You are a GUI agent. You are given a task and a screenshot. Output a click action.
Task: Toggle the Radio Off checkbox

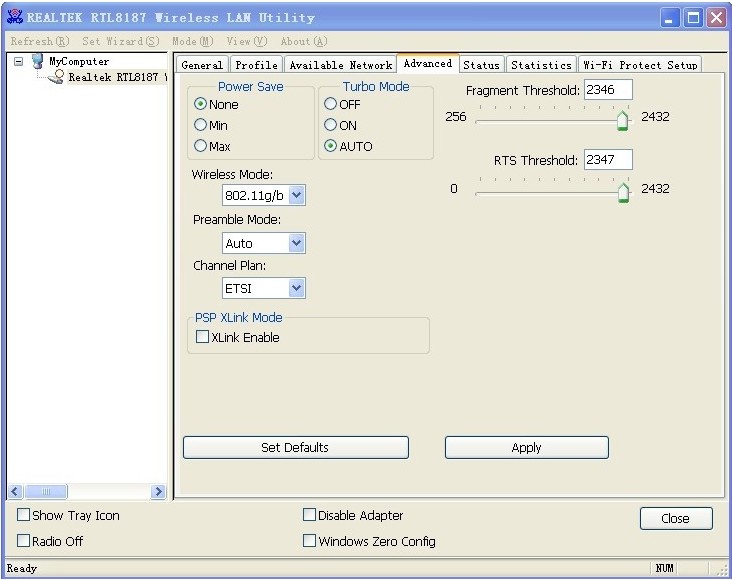coord(23,541)
